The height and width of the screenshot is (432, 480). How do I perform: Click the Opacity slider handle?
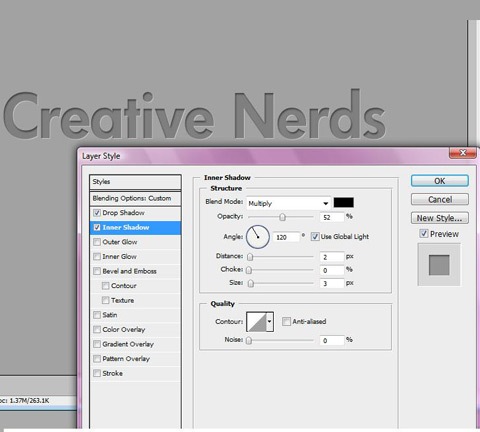click(x=282, y=217)
